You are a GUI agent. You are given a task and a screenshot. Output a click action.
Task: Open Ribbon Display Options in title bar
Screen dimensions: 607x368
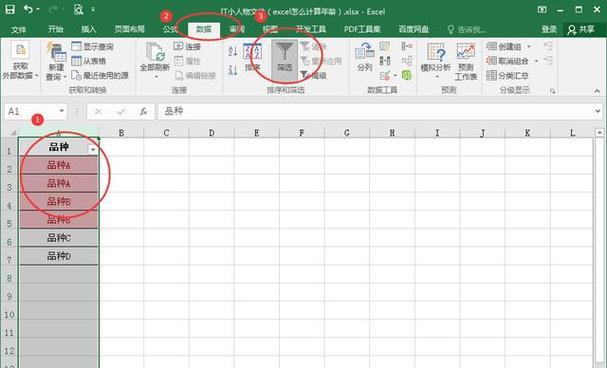pos(542,10)
